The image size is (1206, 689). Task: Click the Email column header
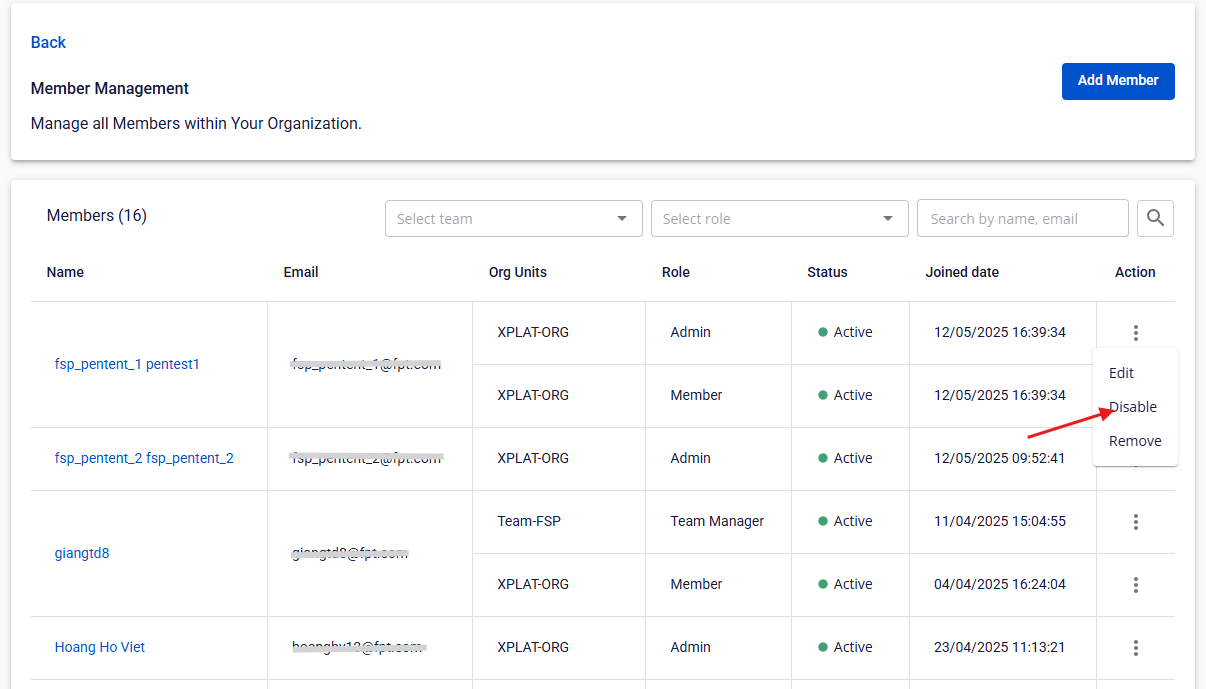pos(301,272)
